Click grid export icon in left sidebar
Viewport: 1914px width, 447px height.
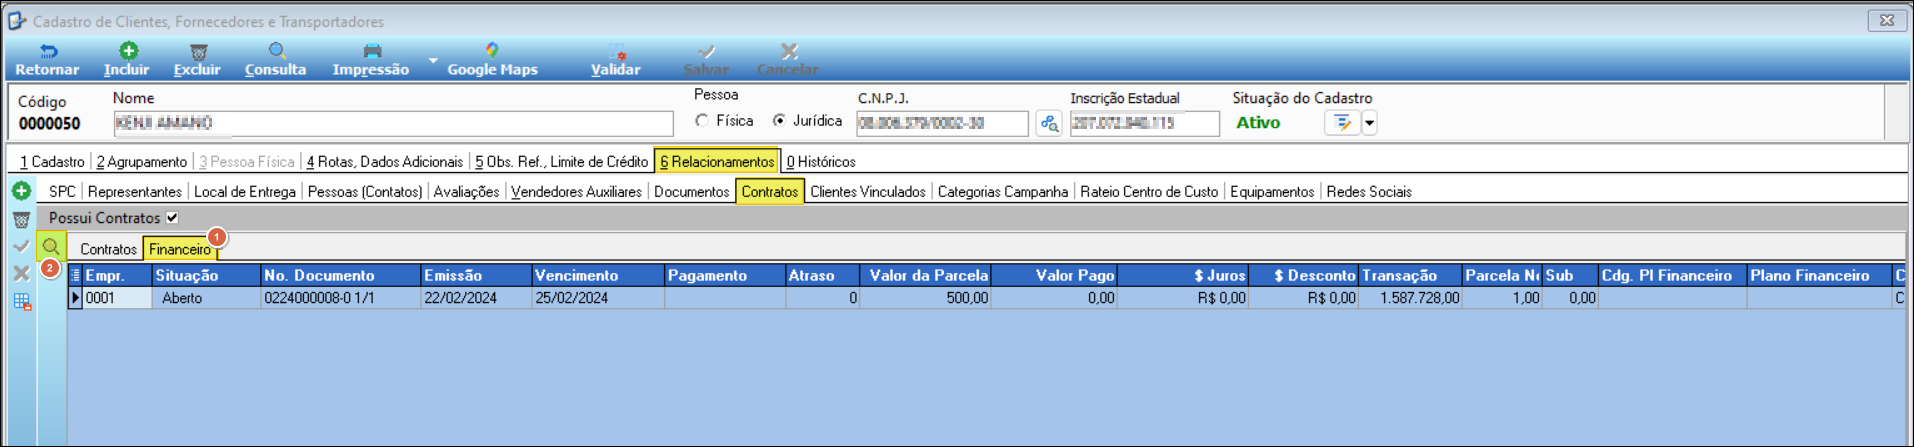click(x=21, y=302)
